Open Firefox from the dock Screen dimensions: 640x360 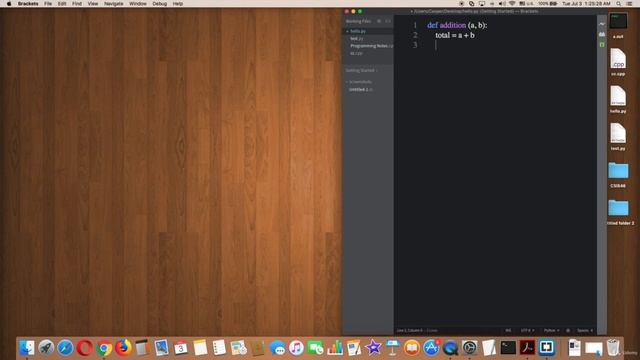click(x=123, y=348)
